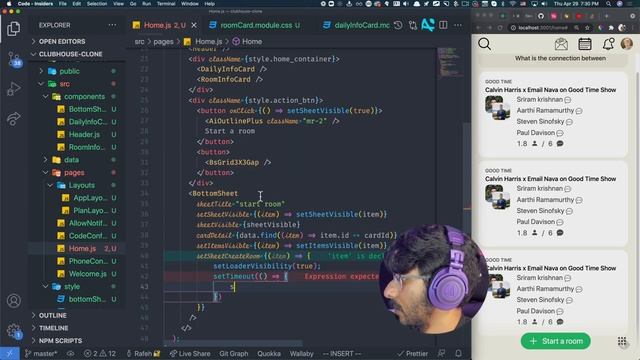Close the Home.js editor tab
The height and width of the screenshot is (360, 640).
pyautogui.click(x=194, y=25)
